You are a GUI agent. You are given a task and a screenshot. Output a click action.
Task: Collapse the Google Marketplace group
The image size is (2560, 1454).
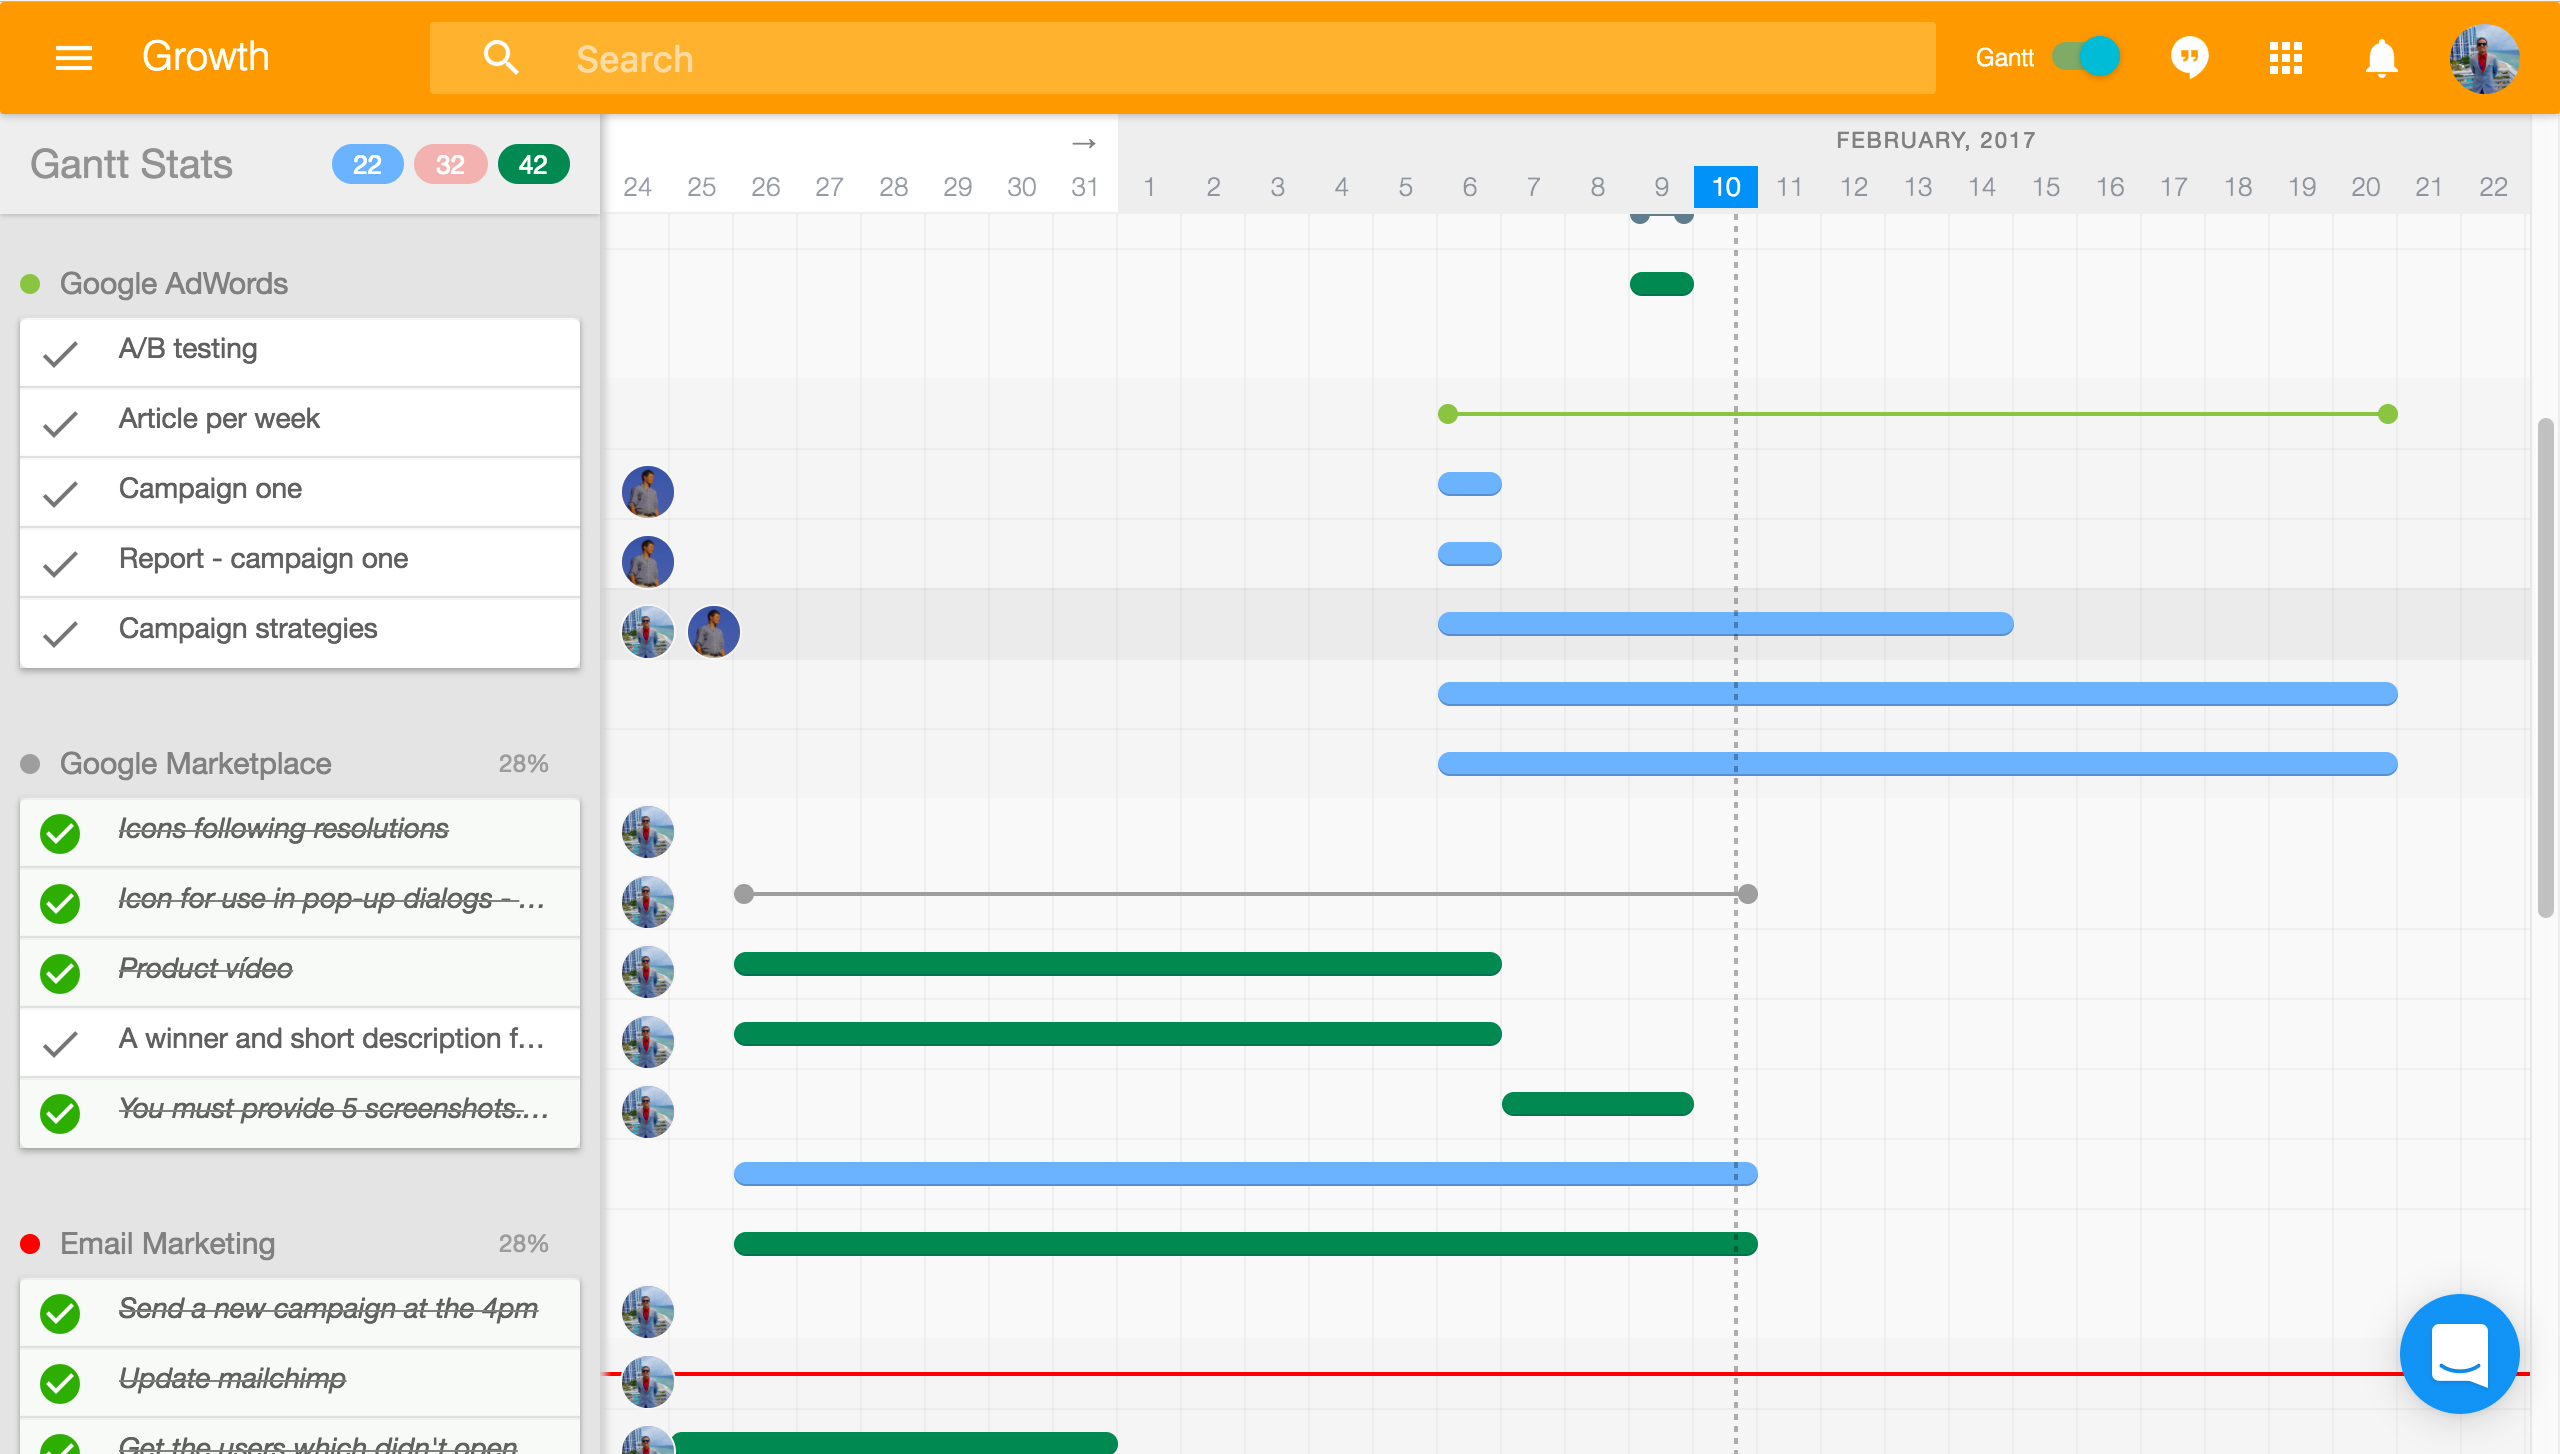point(195,764)
